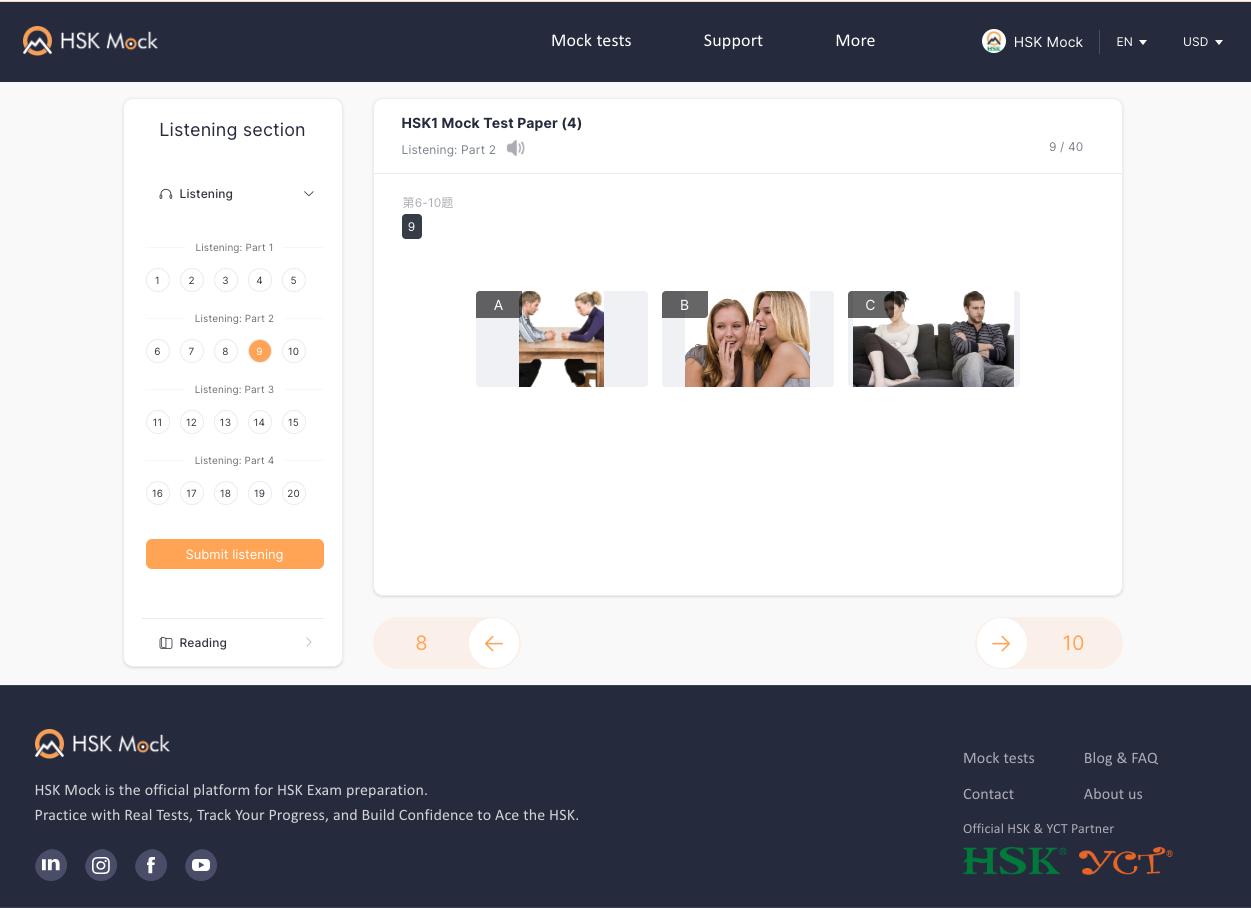Open the Instagram footer icon

[x=101, y=865]
